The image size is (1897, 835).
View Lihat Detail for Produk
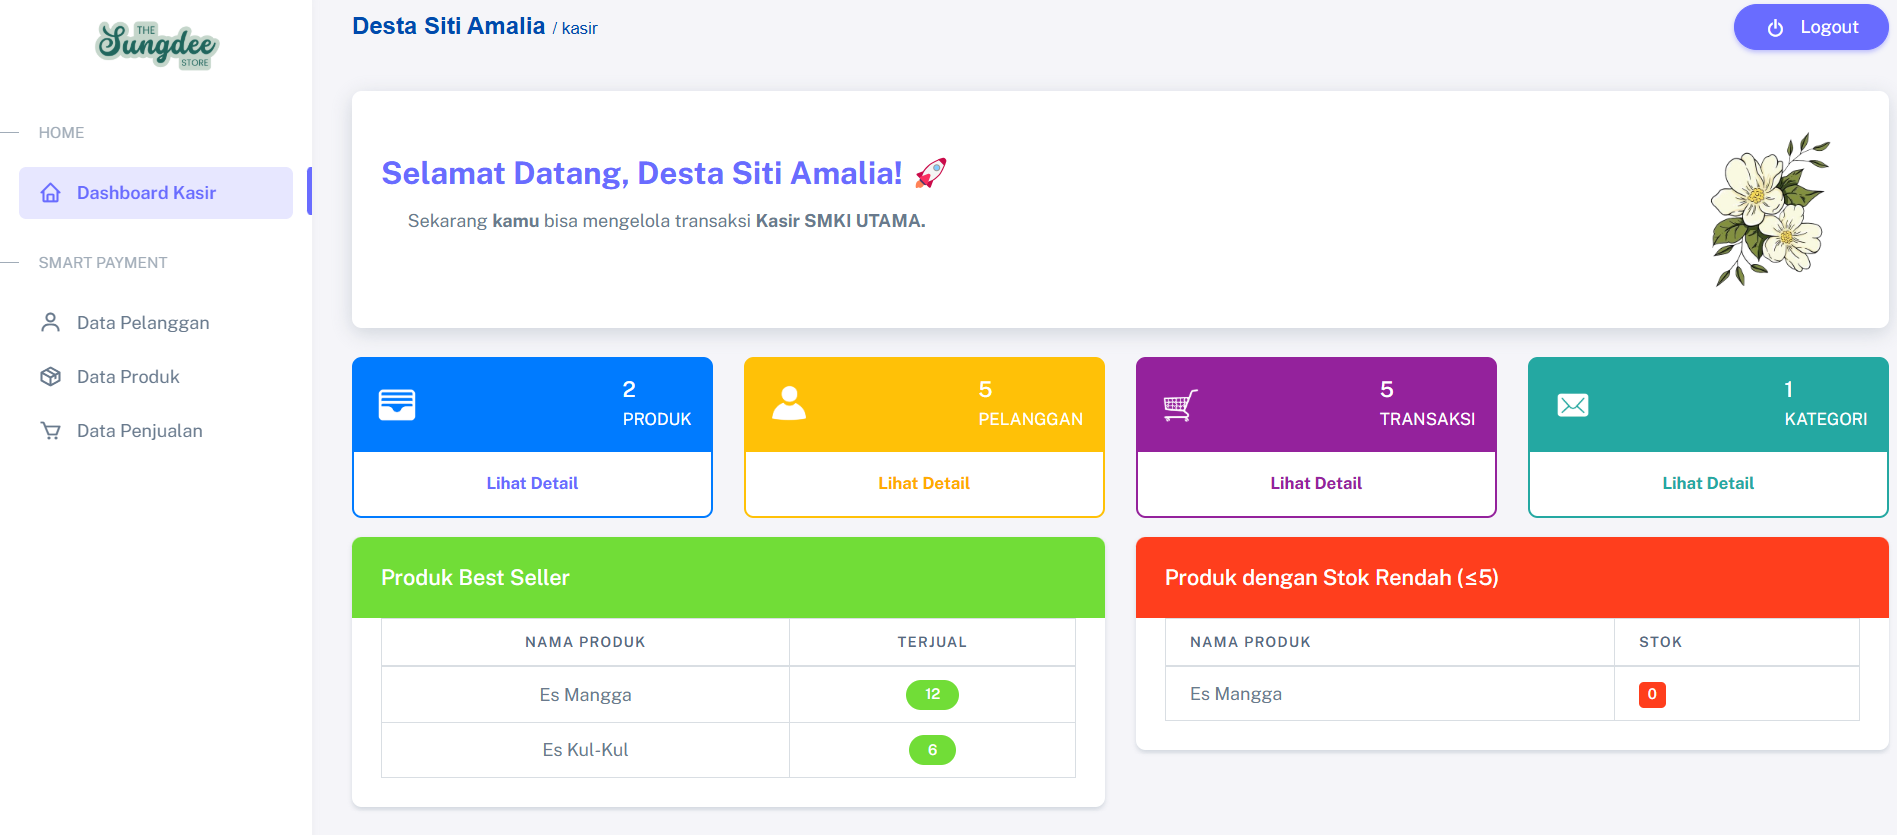532,483
